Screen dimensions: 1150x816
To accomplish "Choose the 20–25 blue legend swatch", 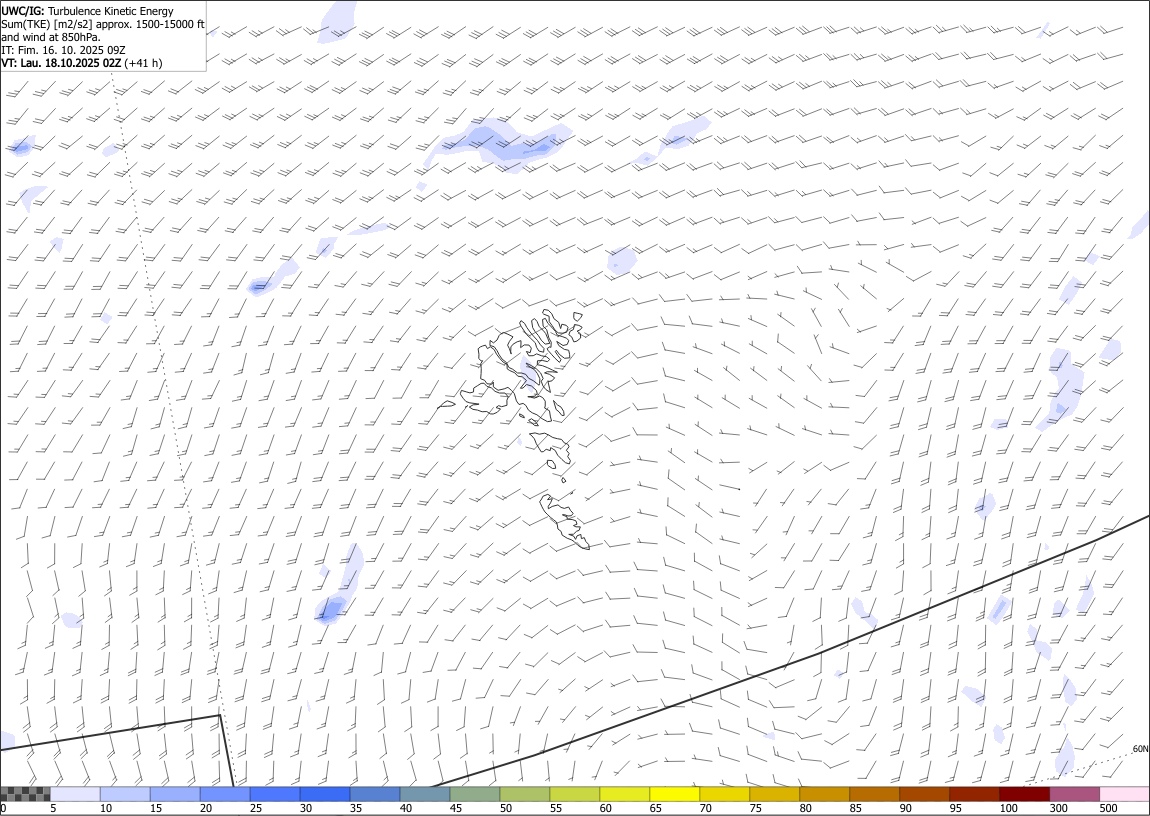I will pyautogui.click(x=225, y=794).
